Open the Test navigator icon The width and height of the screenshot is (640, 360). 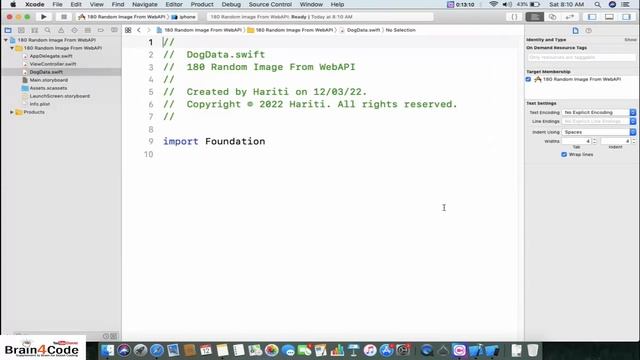(74, 30)
